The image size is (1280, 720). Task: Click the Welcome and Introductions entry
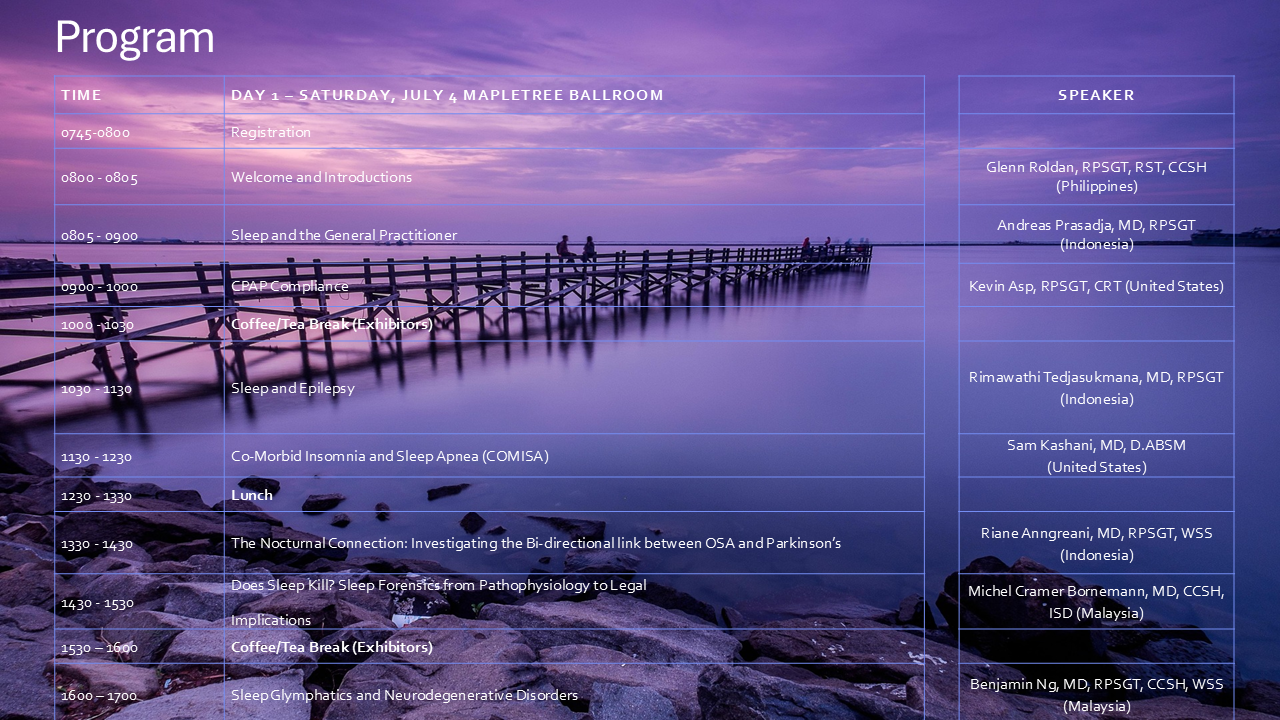pyautogui.click(x=321, y=177)
